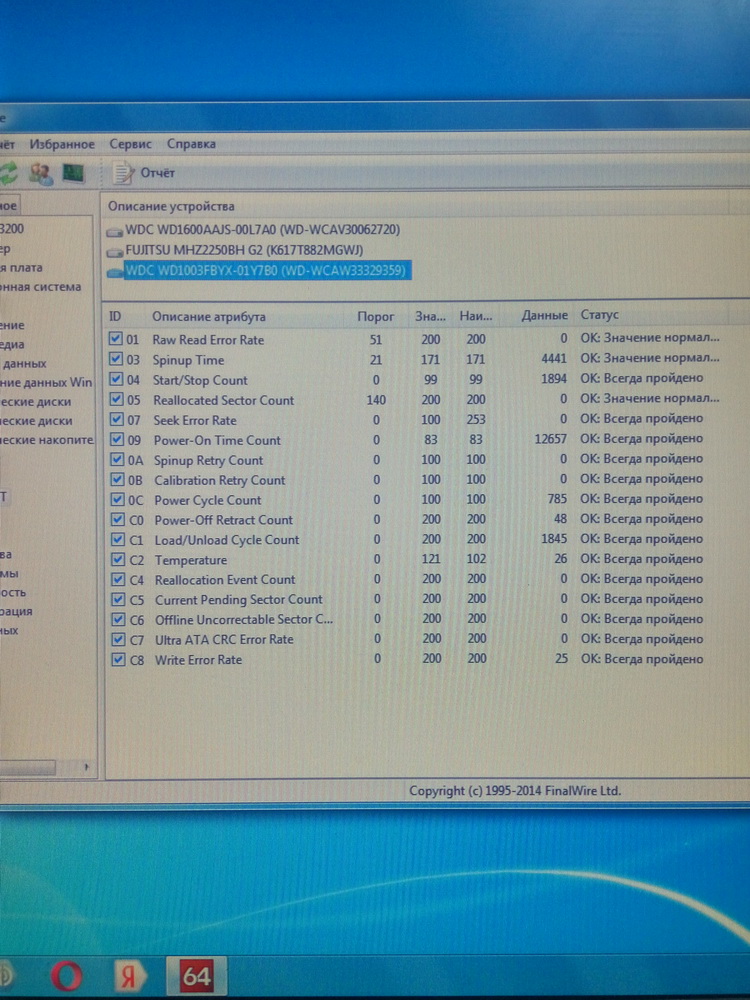Screen dimensions: 750x1000
Task: Toggle Start/Stop Count checkbox
Action: [116, 379]
